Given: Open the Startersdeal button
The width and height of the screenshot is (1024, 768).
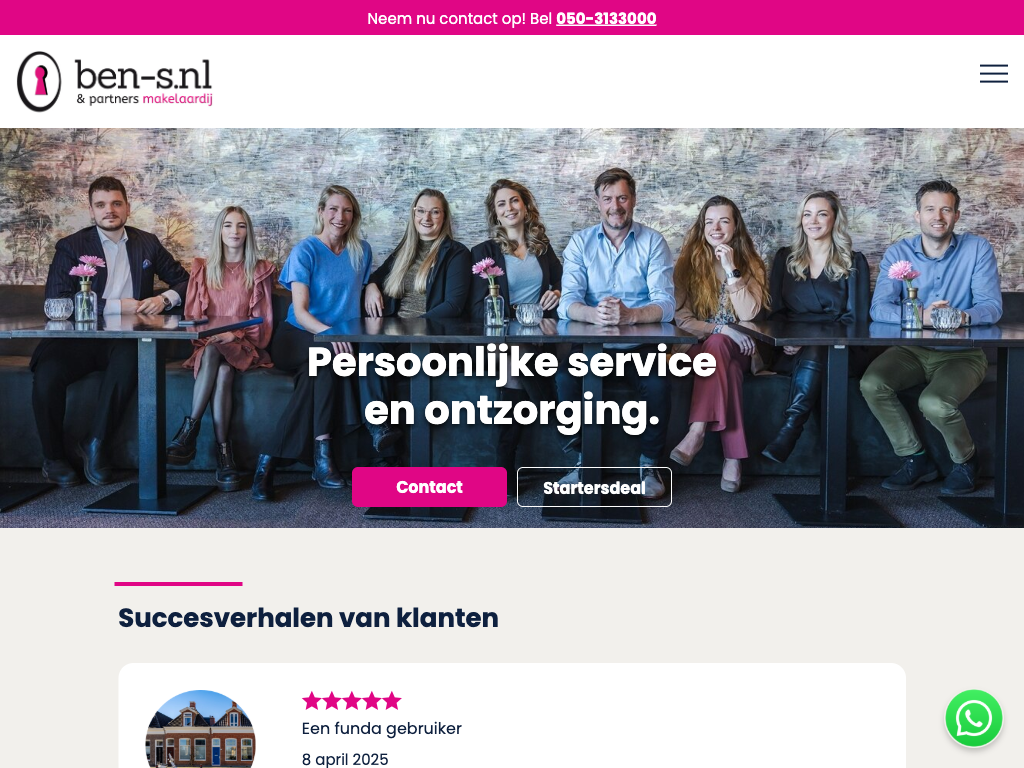Looking at the screenshot, I should [x=594, y=487].
